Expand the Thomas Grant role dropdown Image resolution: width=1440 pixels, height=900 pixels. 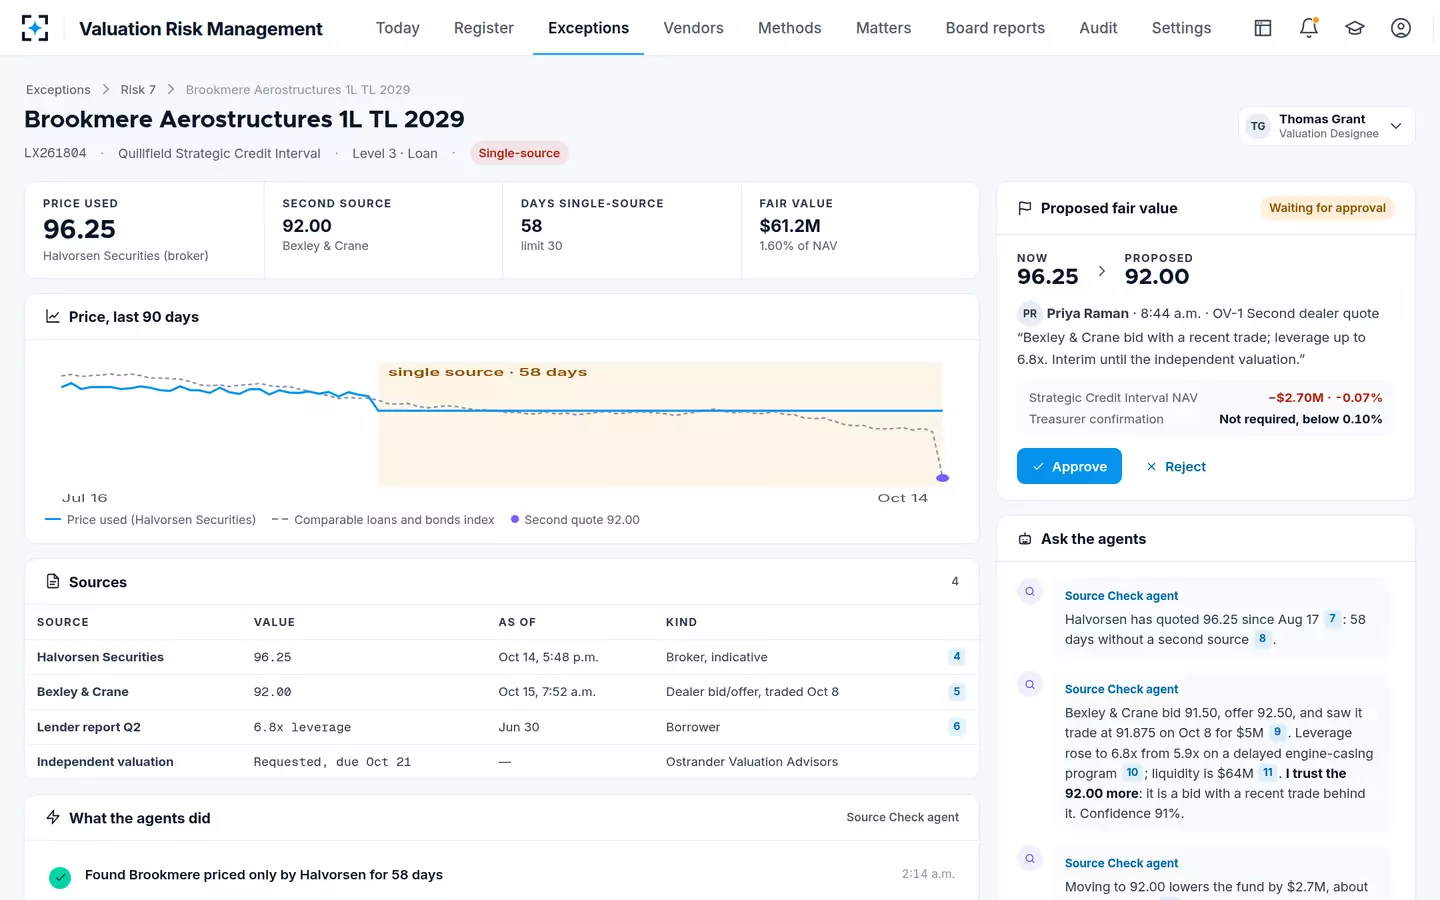click(x=1327, y=126)
